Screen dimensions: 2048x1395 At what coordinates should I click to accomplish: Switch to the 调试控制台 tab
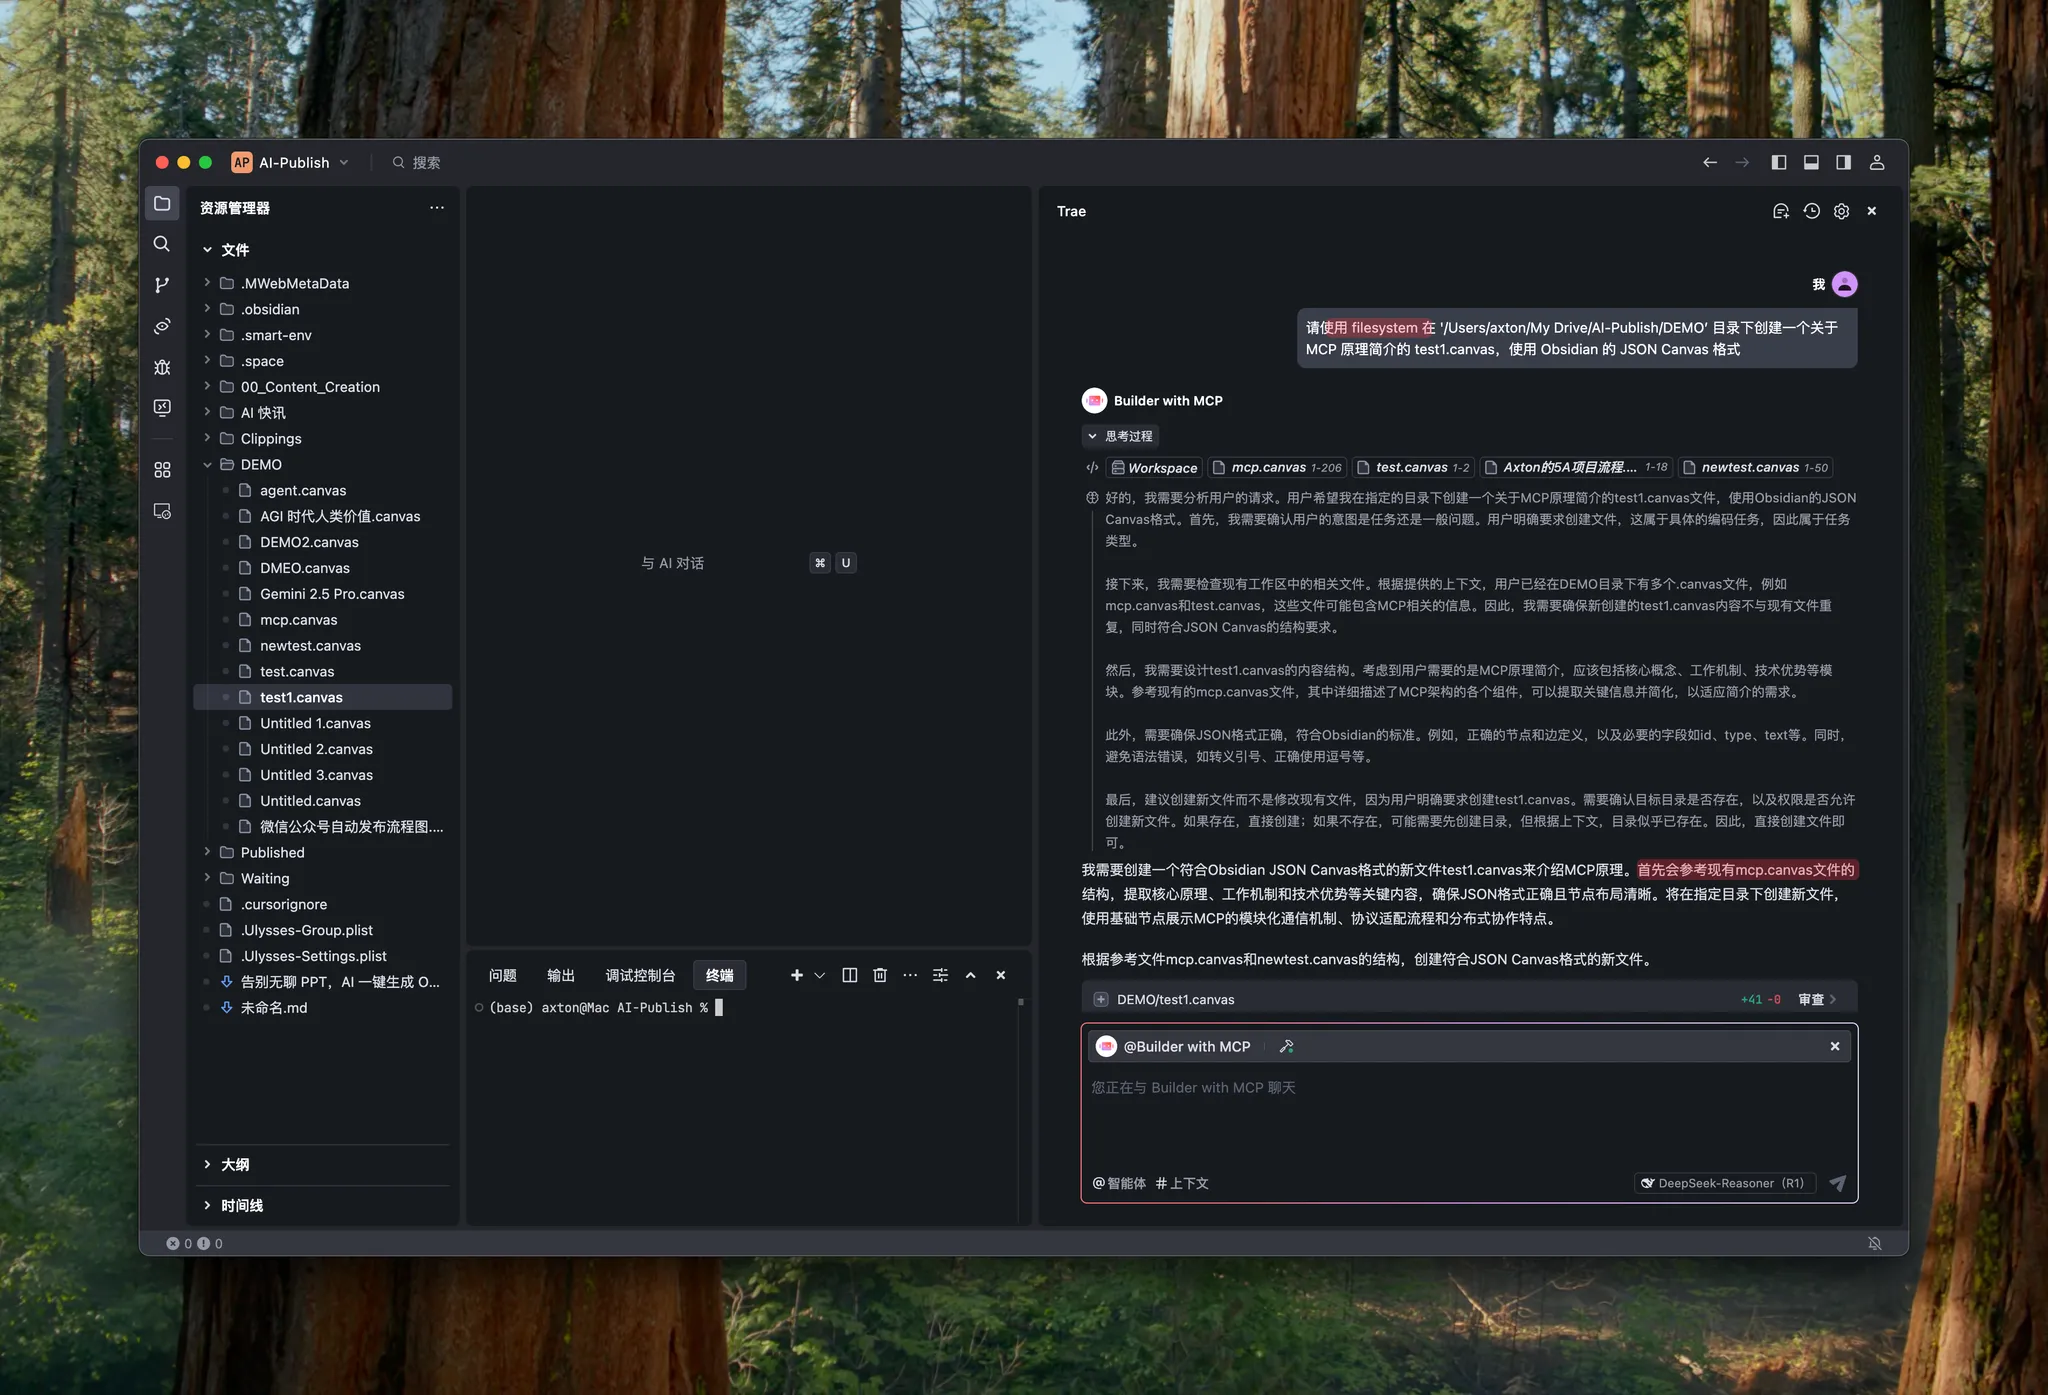[x=640, y=975]
